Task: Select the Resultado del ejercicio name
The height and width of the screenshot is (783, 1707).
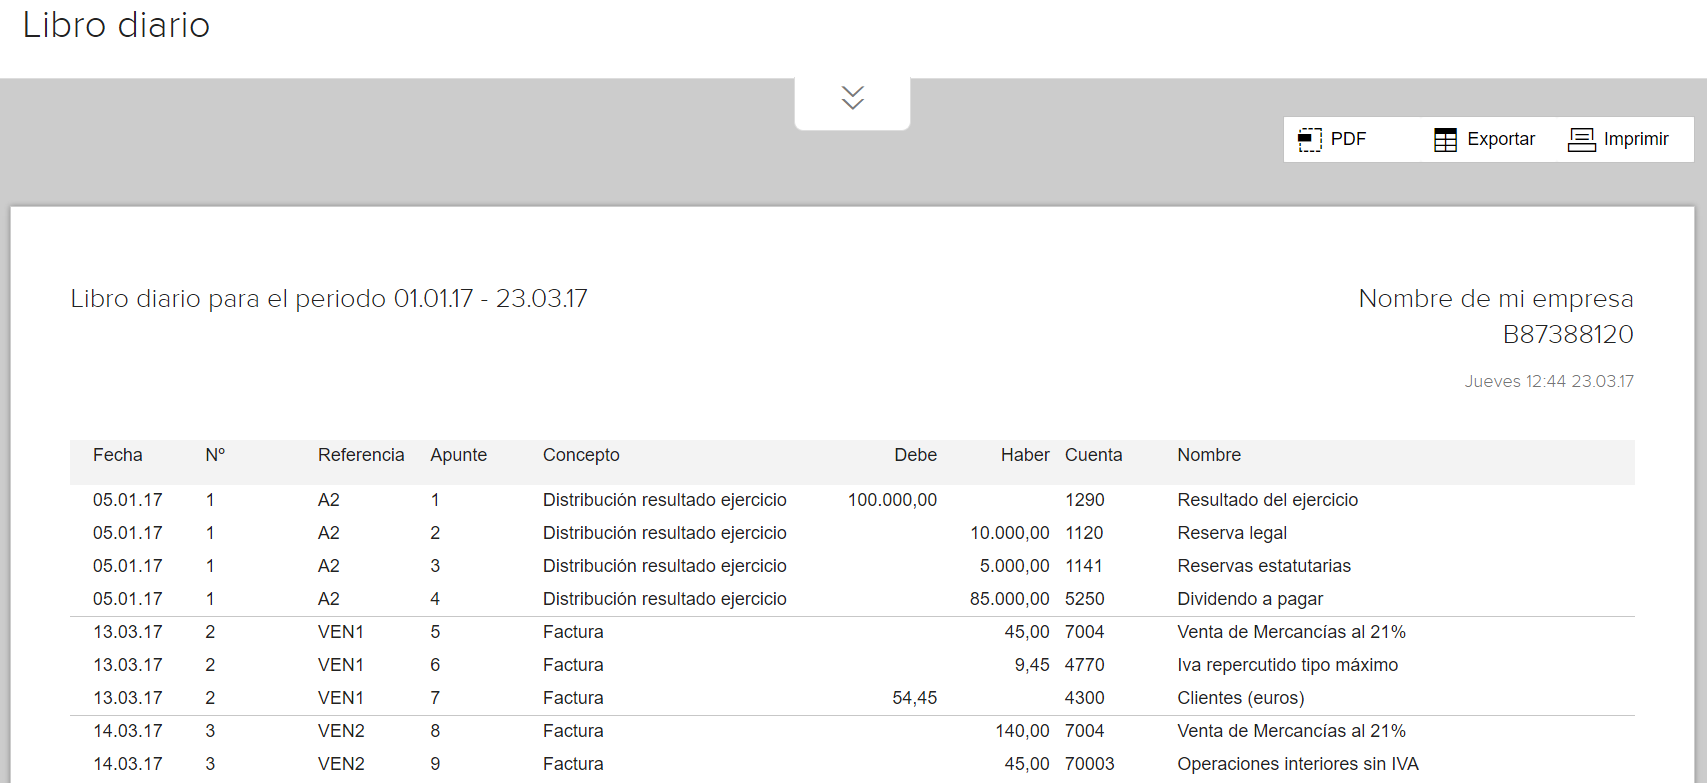Action: 1267,500
